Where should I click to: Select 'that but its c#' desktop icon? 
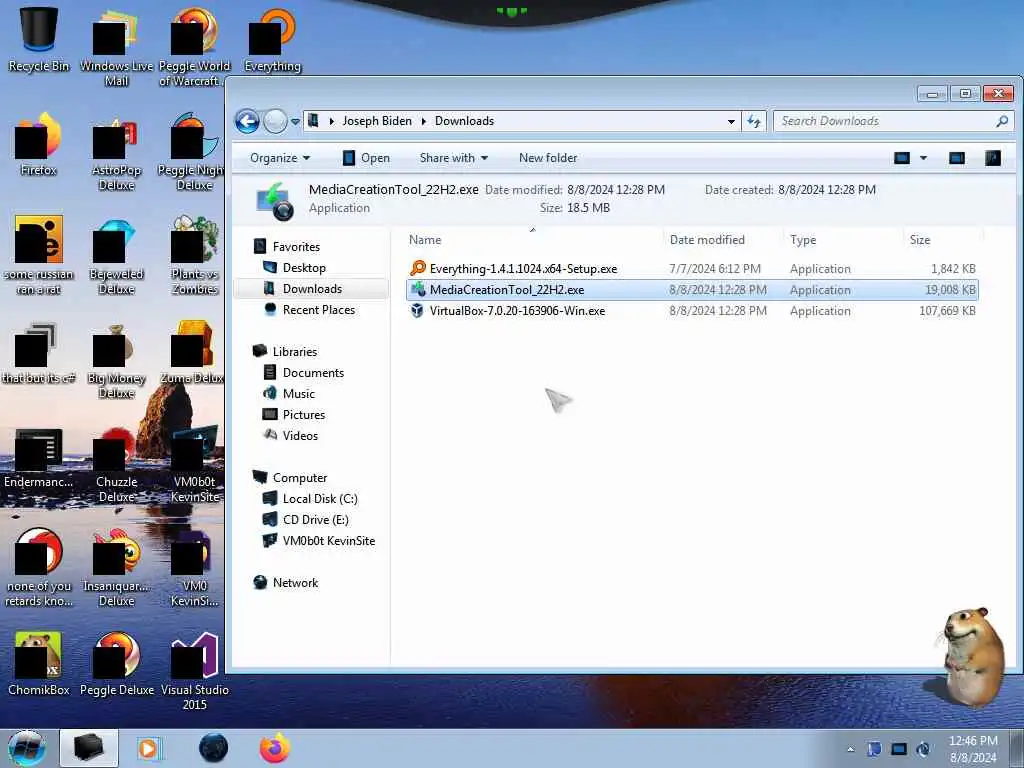point(39,353)
